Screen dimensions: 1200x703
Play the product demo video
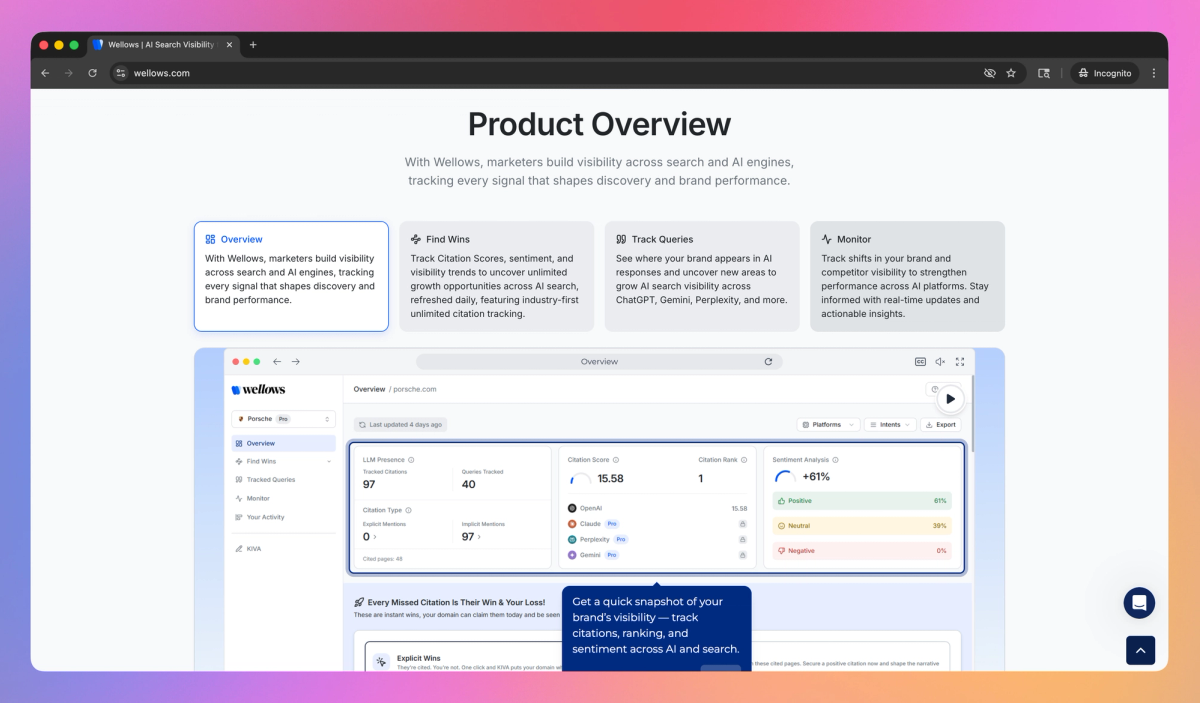[x=950, y=398]
